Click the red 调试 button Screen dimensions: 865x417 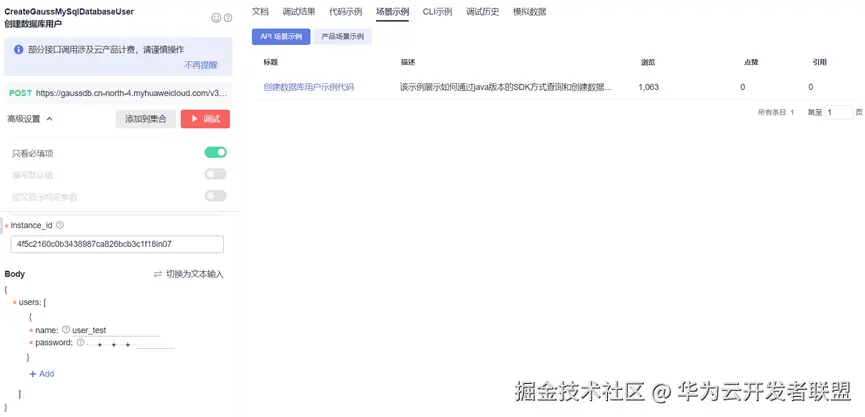coord(205,119)
